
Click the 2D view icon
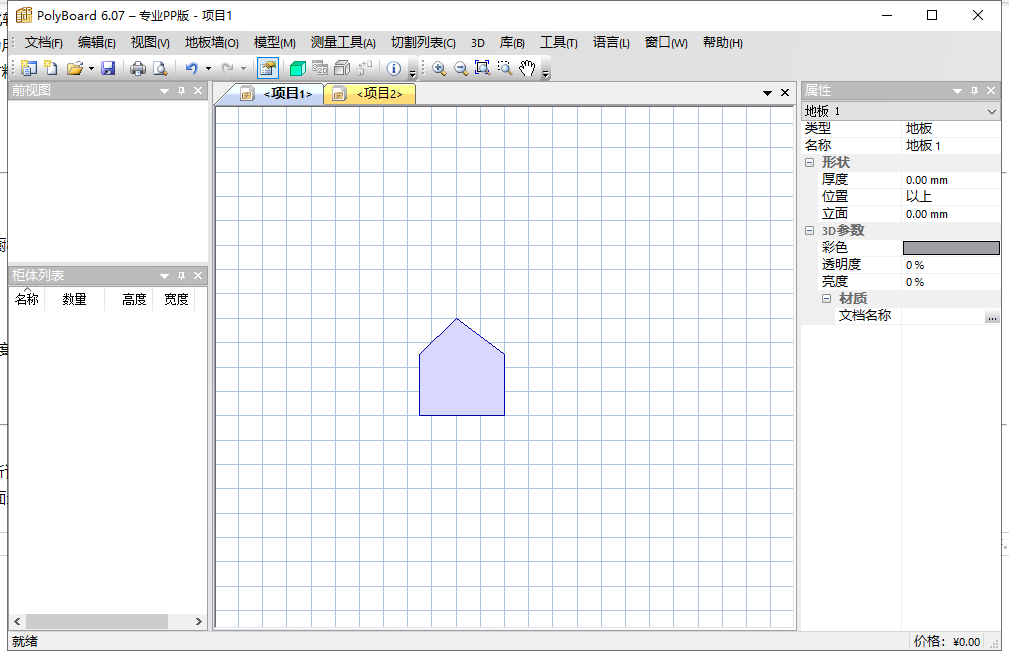(320, 68)
